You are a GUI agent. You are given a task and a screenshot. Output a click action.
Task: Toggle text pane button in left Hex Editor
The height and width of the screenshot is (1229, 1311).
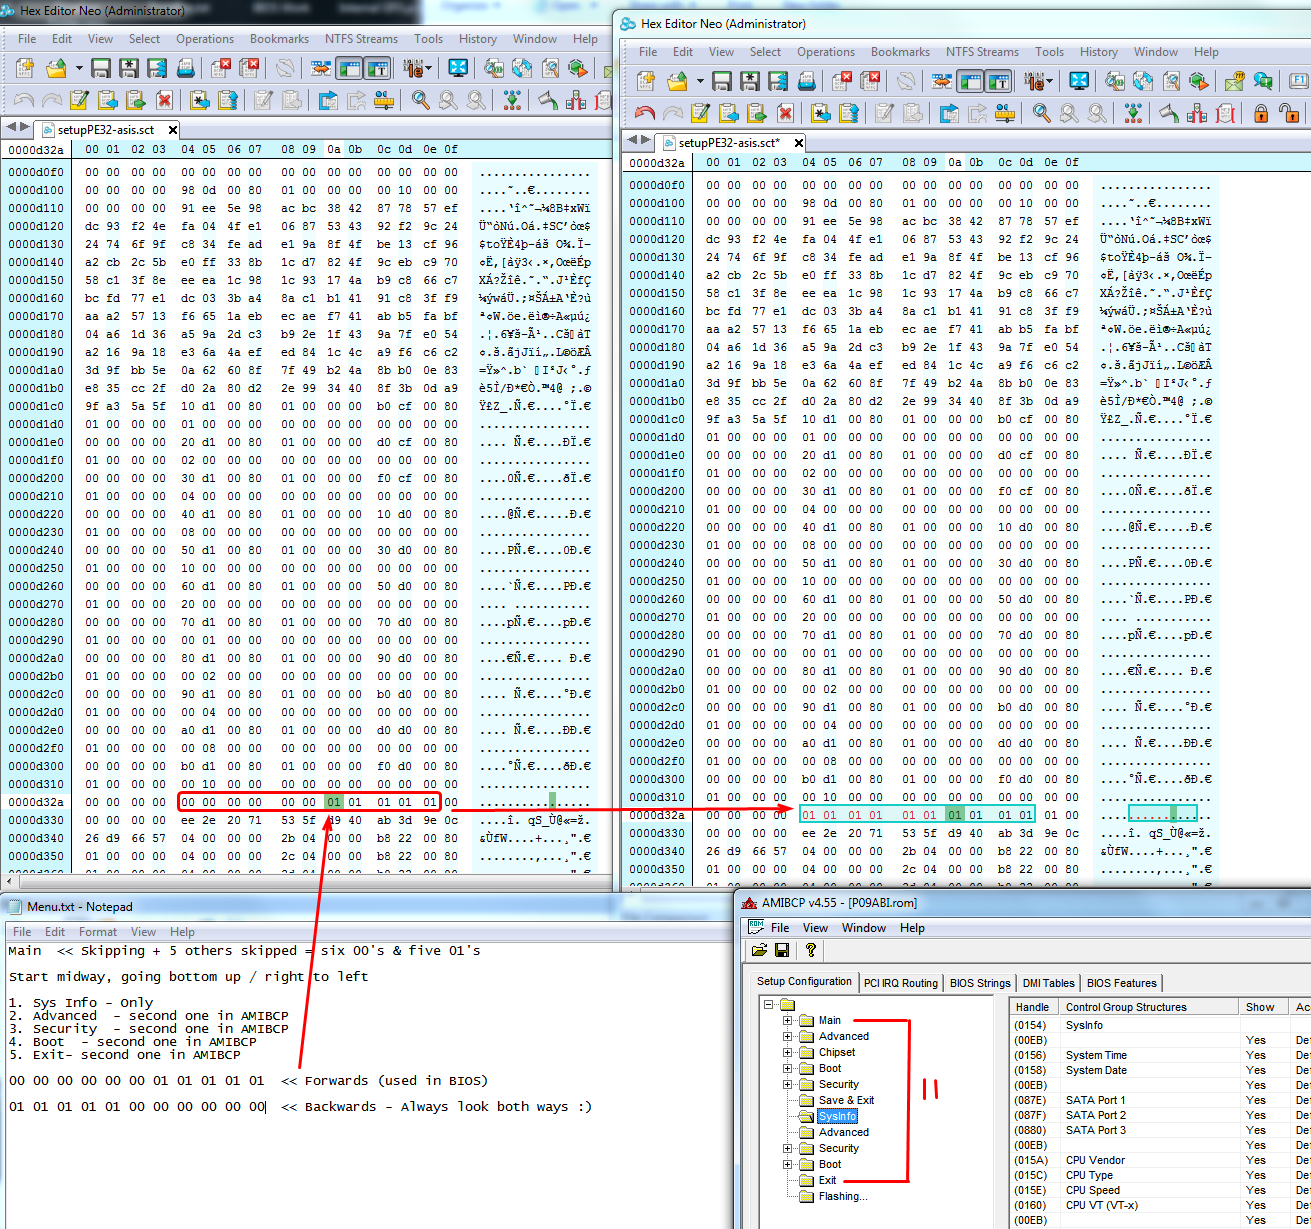pos(378,68)
